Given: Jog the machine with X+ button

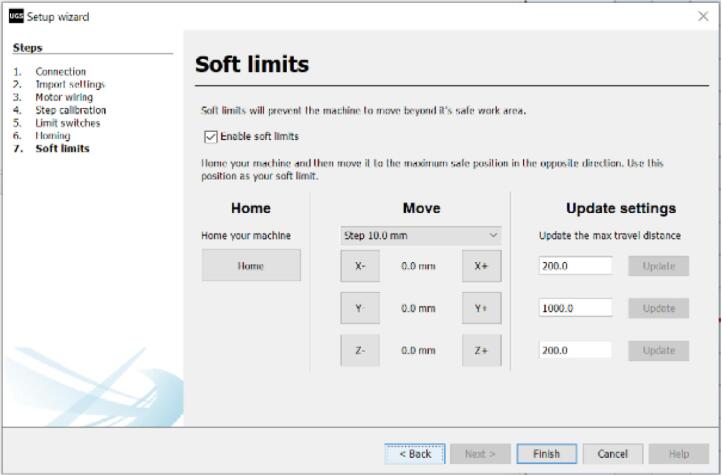Looking at the screenshot, I should tap(482, 266).
